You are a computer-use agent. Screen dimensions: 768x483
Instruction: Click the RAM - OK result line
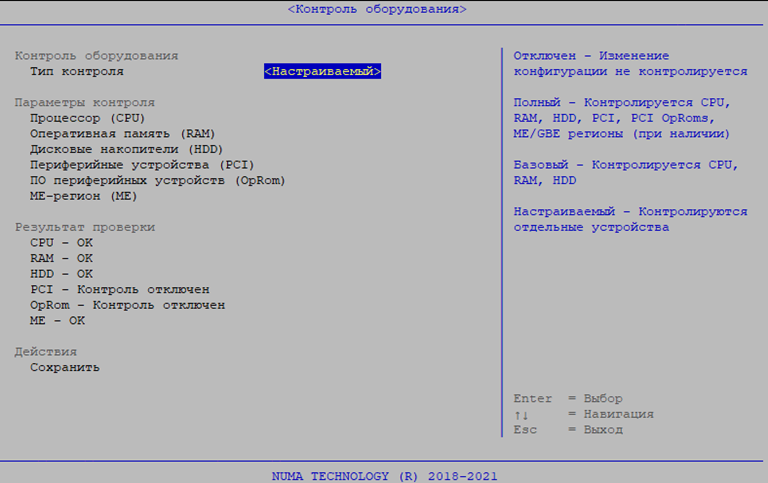pyautogui.click(x=61, y=258)
